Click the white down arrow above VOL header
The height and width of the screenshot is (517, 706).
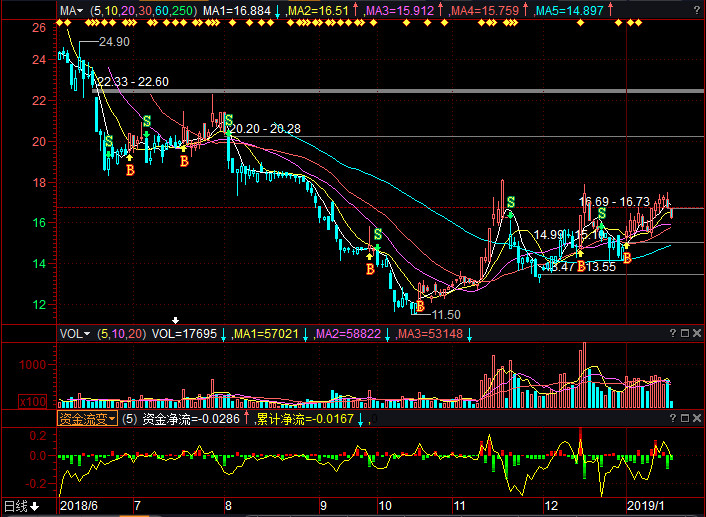tap(176, 320)
